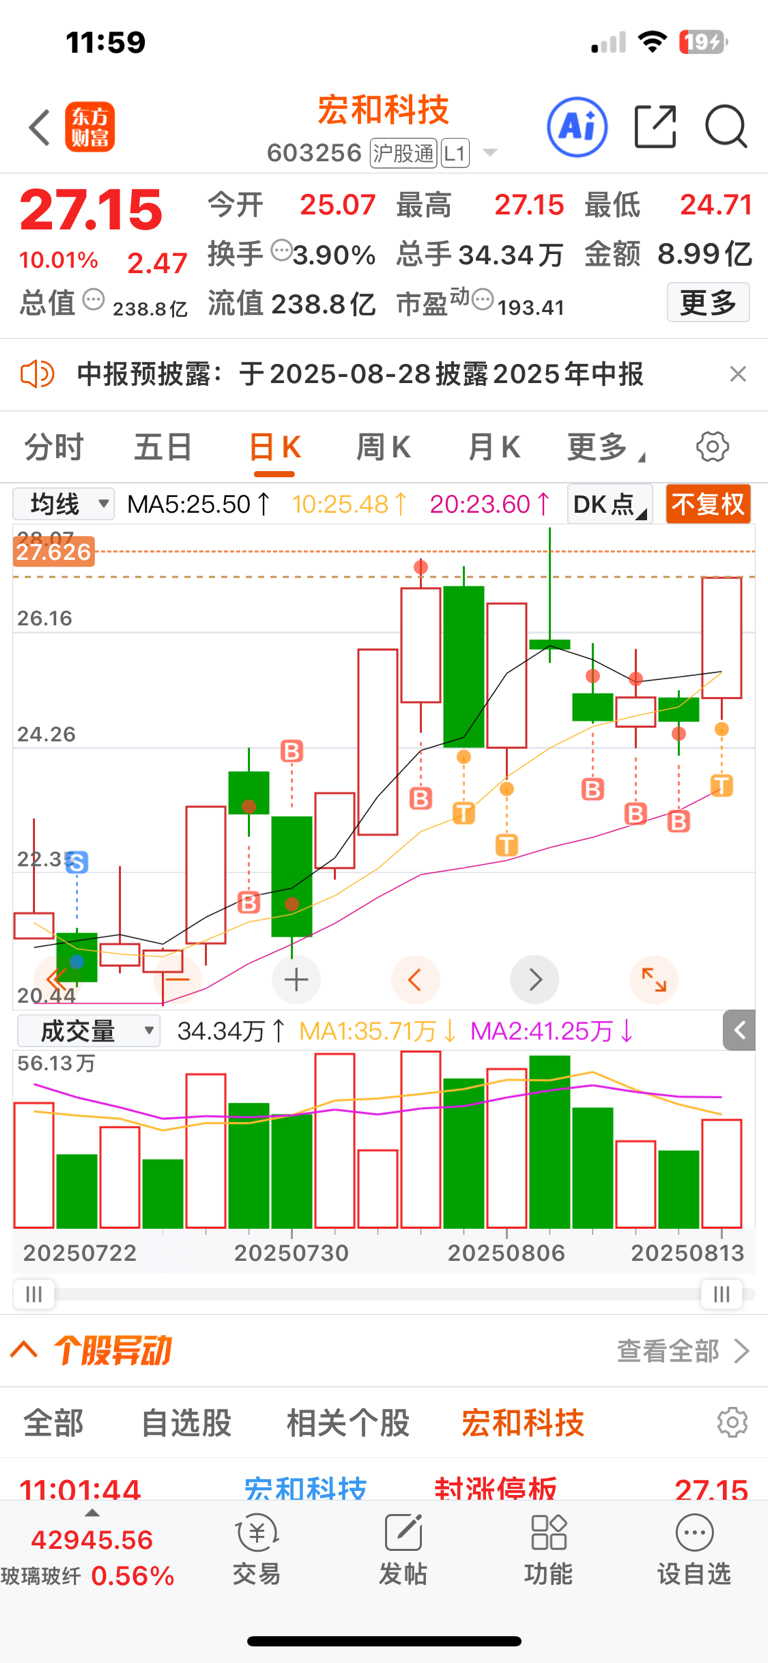Open the stock switch dropdown arrow
768x1663 pixels.
(490, 153)
